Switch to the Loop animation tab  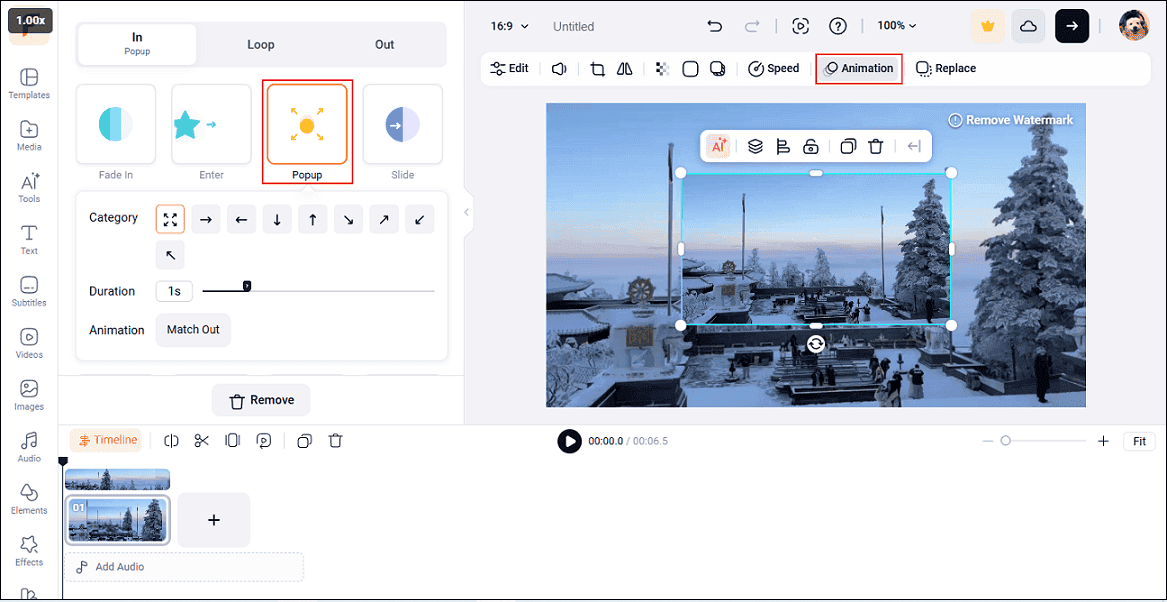coord(260,44)
